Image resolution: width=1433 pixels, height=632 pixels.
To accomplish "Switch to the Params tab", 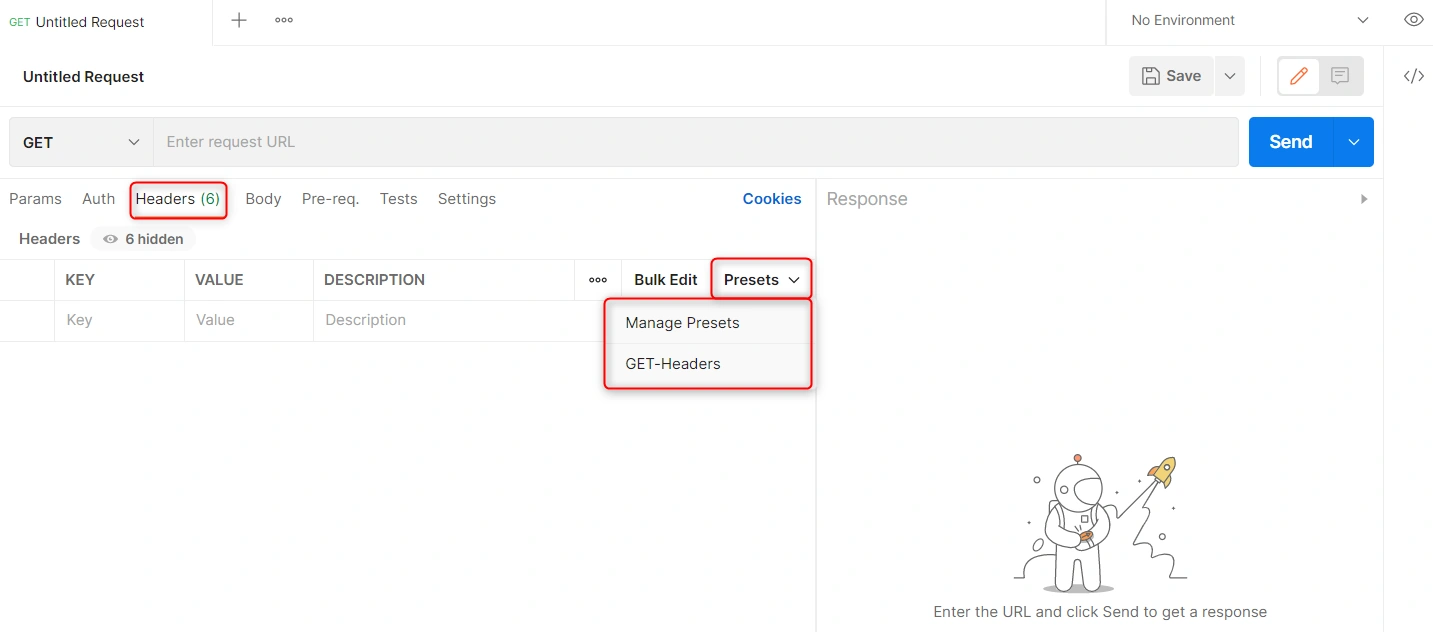I will [35, 199].
